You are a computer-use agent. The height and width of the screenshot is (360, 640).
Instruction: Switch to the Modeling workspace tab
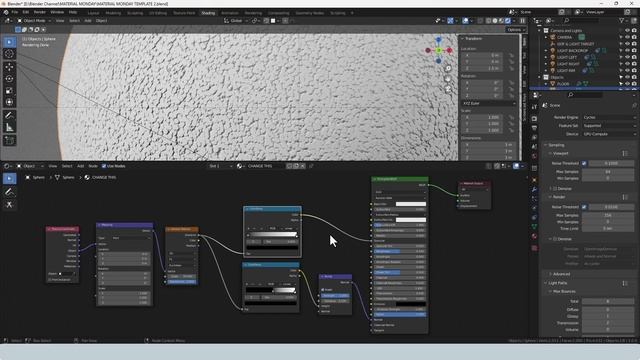tap(113, 13)
